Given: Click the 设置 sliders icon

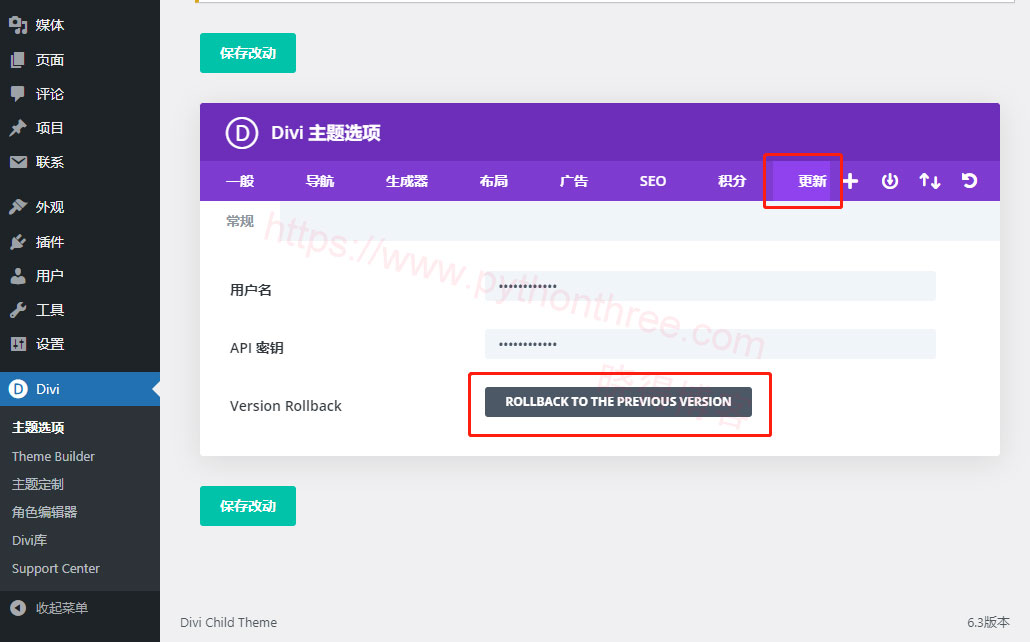Looking at the screenshot, I should (x=18, y=344).
